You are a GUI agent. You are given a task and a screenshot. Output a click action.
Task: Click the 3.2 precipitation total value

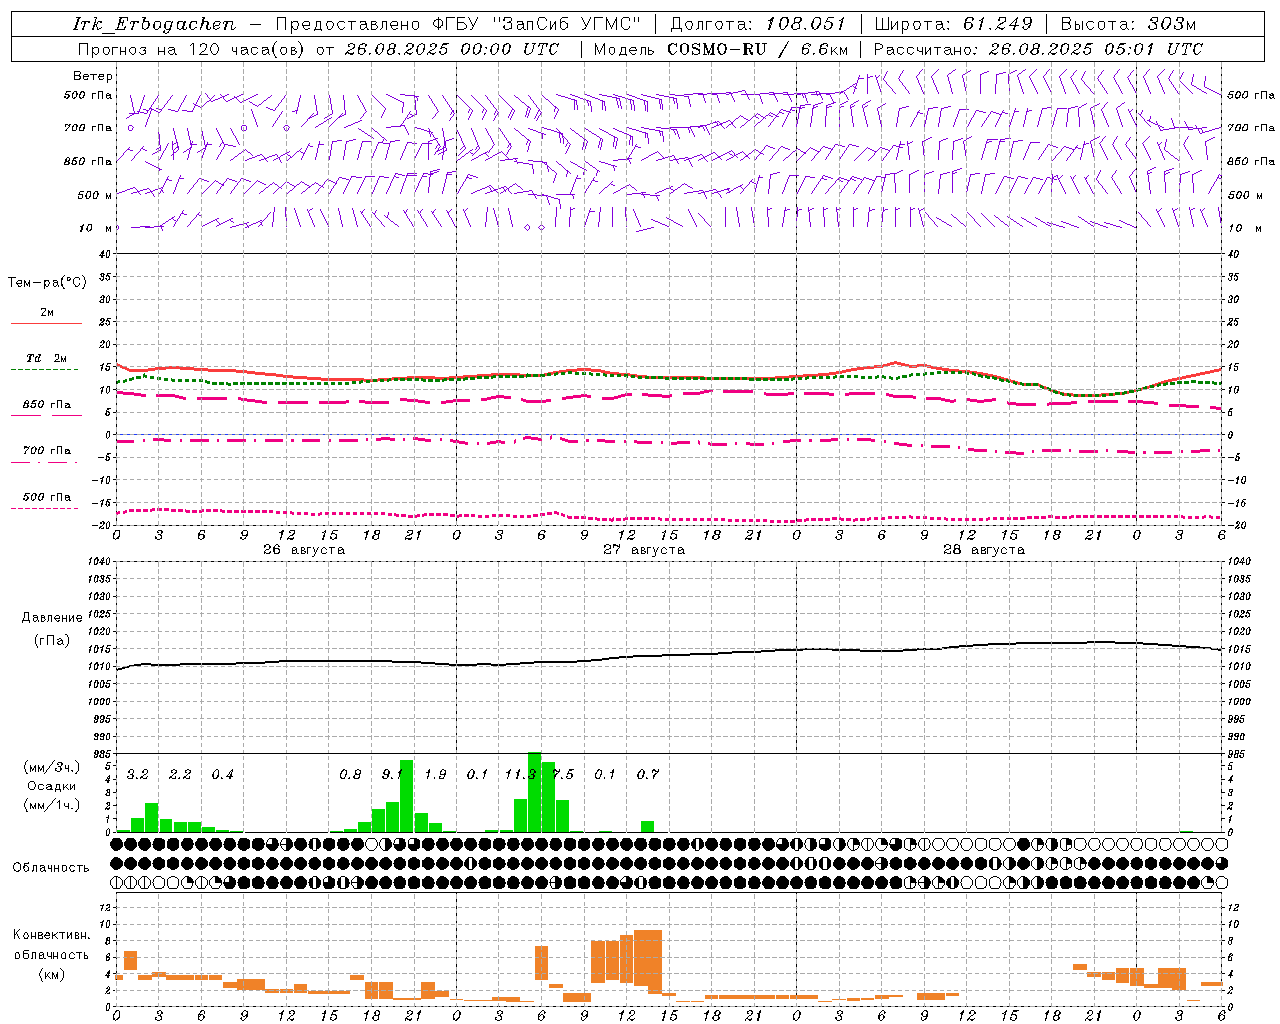[x=138, y=774]
